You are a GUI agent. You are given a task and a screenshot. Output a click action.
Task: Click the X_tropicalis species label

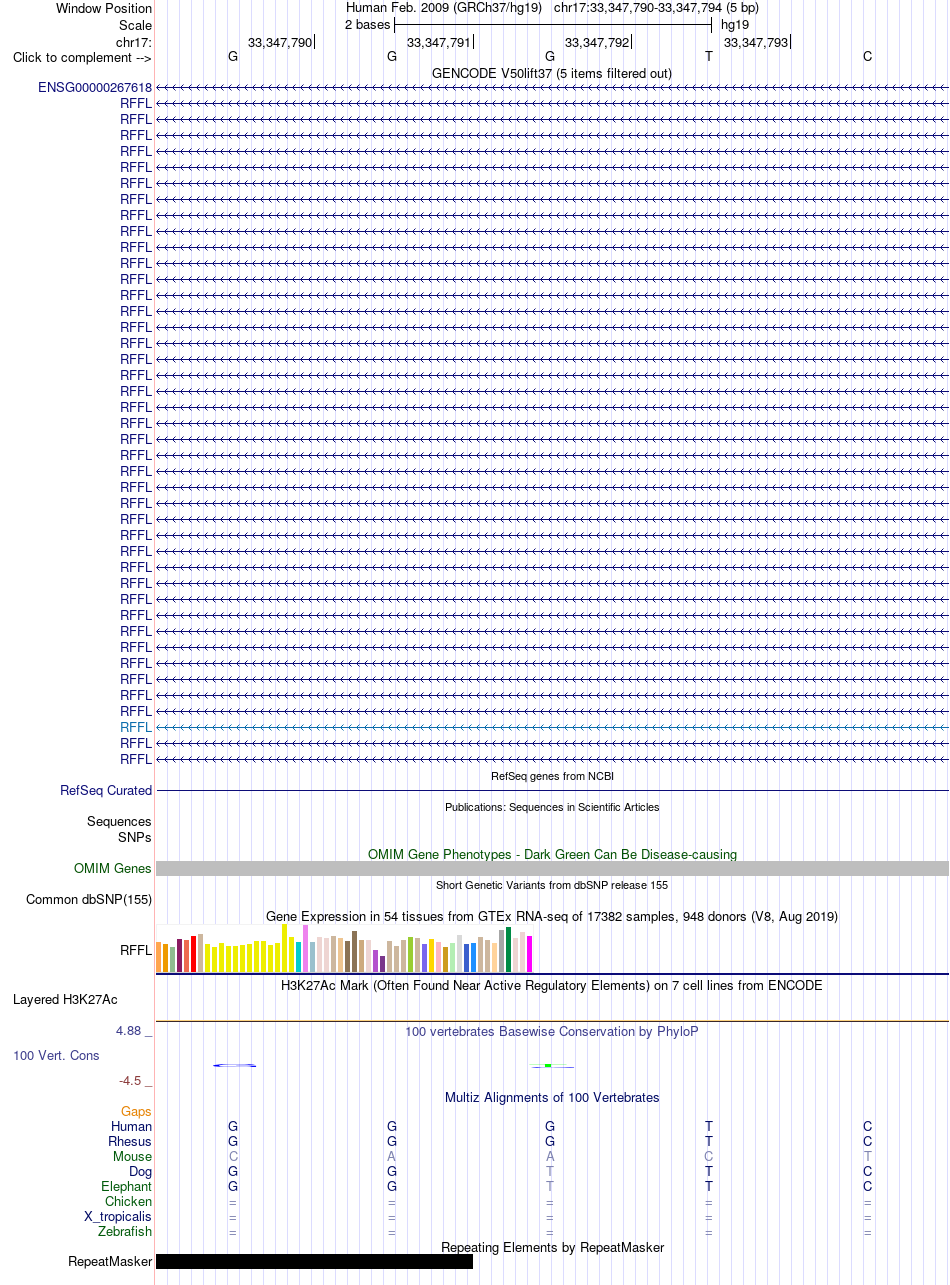point(118,1216)
